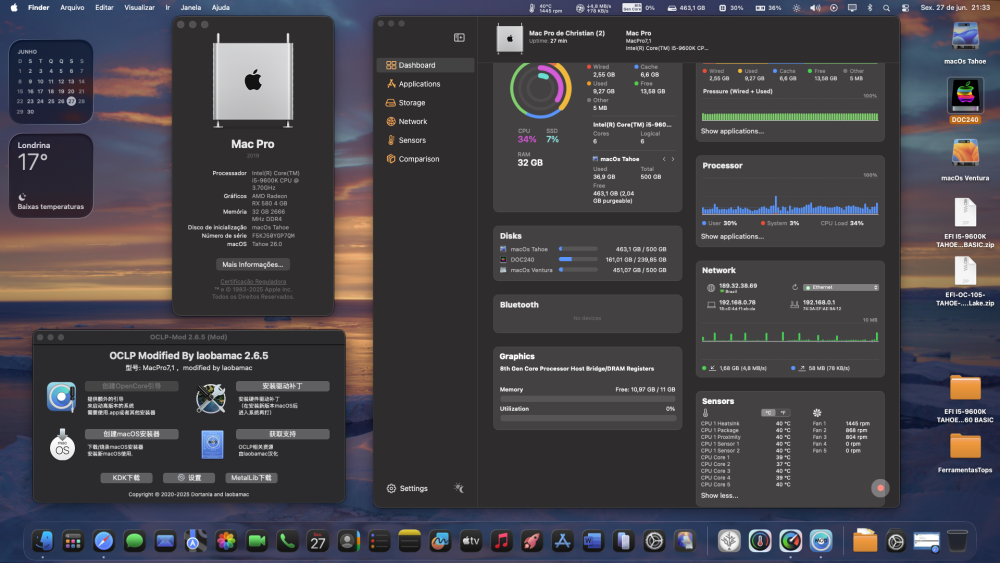Click the OpenCore disk utility icon in OCLP
This screenshot has height=563, width=1000.
[61, 397]
